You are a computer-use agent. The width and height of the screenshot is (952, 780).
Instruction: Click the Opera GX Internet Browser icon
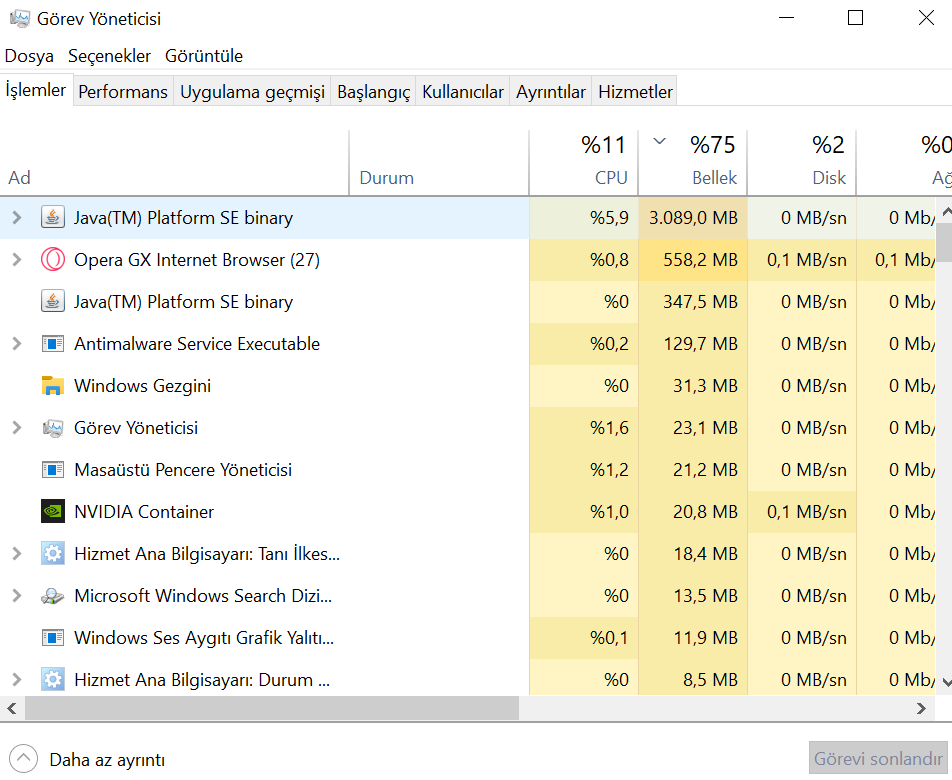(x=53, y=260)
